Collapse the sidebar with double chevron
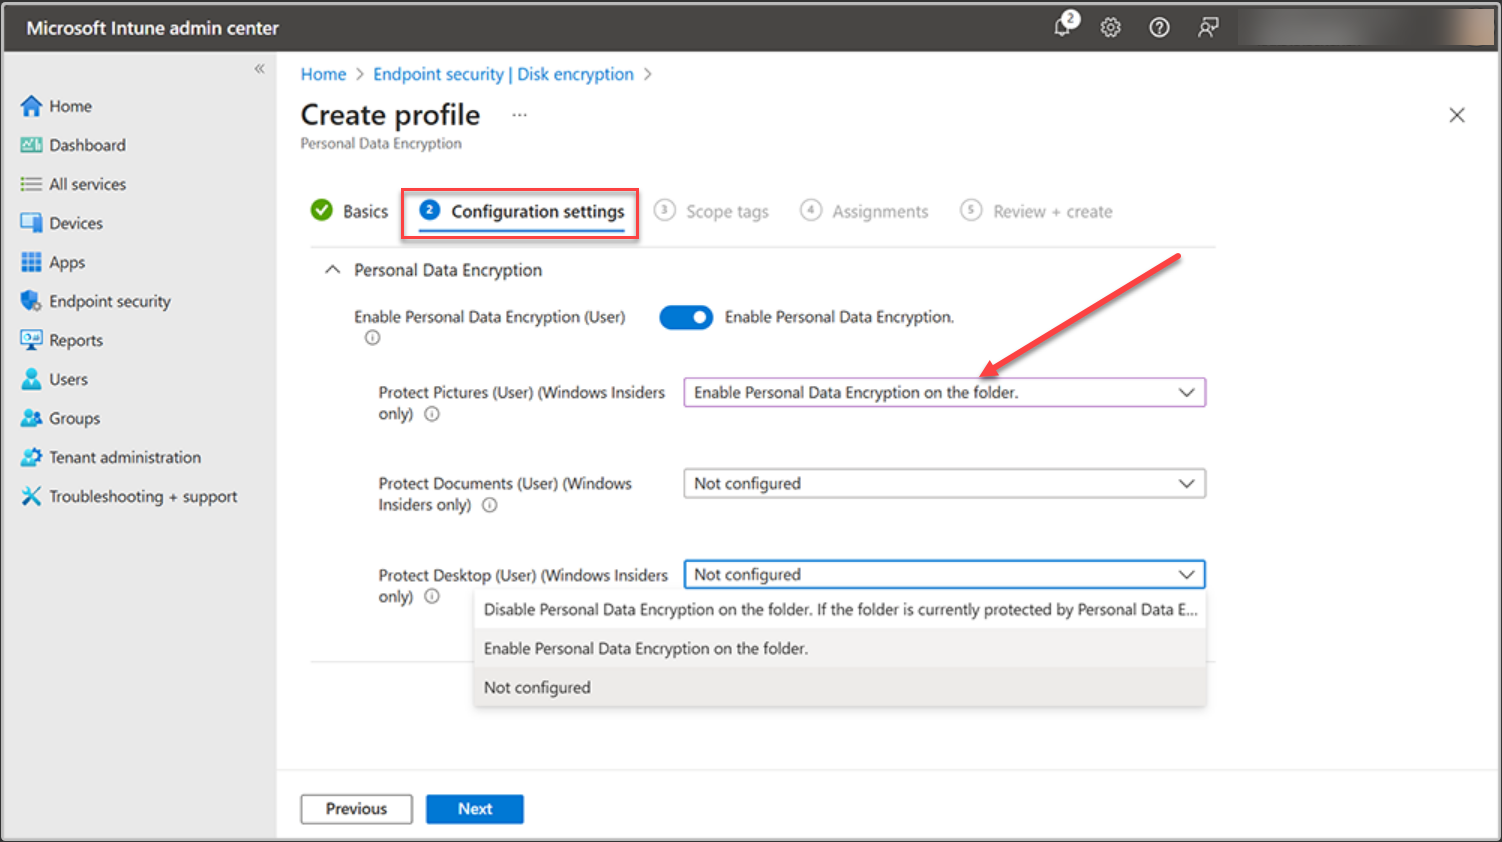The height and width of the screenshot is (842, 1502). 259,69
